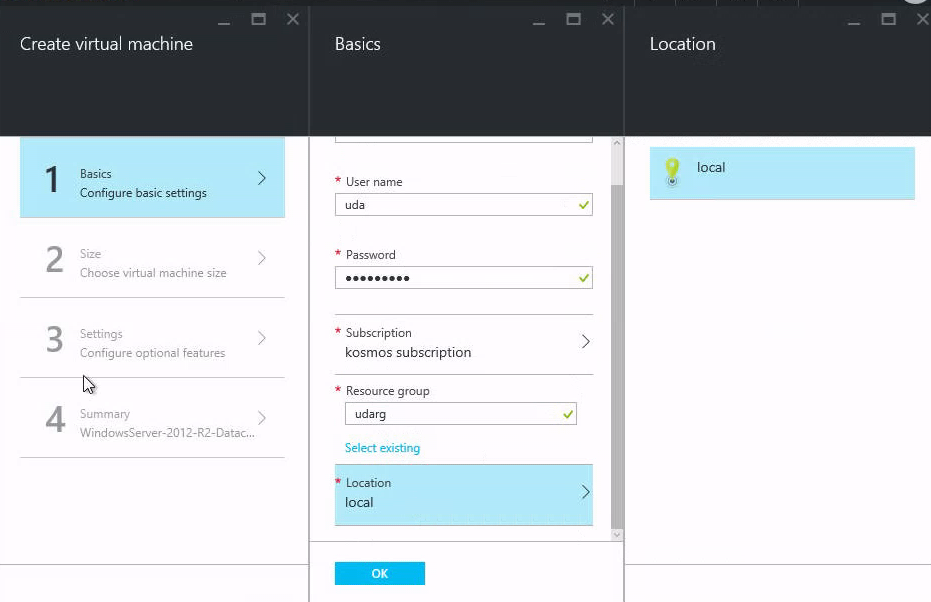Click the Select existing resource group link

pos(382,448)
